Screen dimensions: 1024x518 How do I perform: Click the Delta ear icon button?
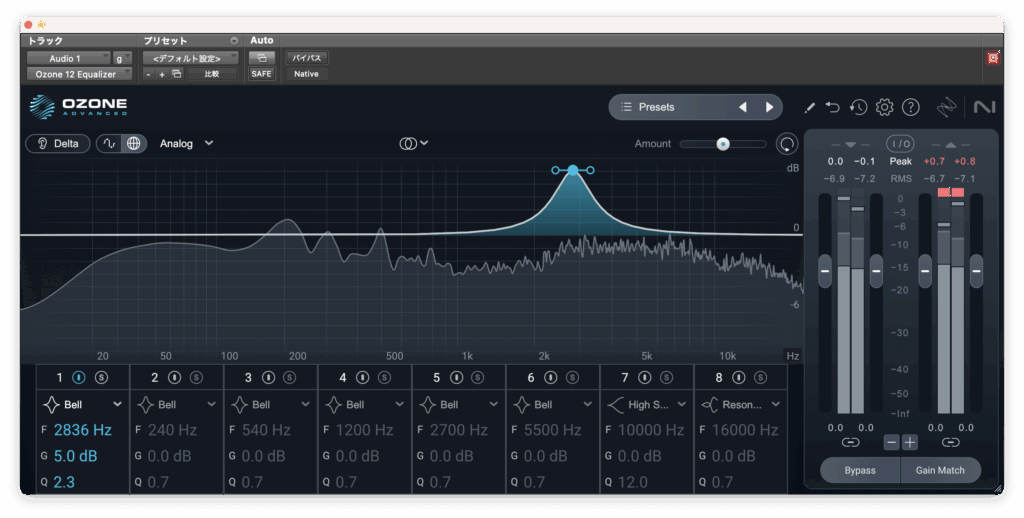coord(59,143)
